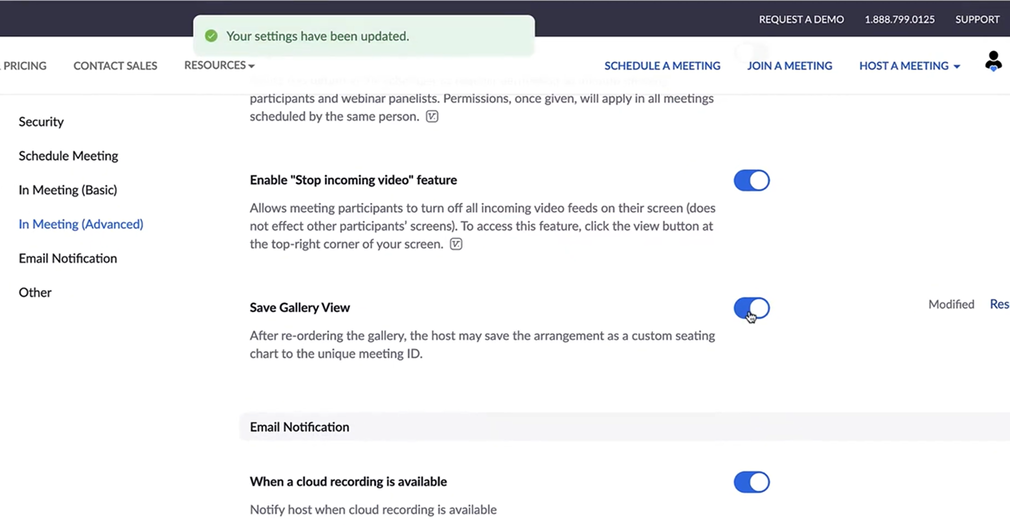Select Schedule Meeting in the sidebar

[68, 156]
